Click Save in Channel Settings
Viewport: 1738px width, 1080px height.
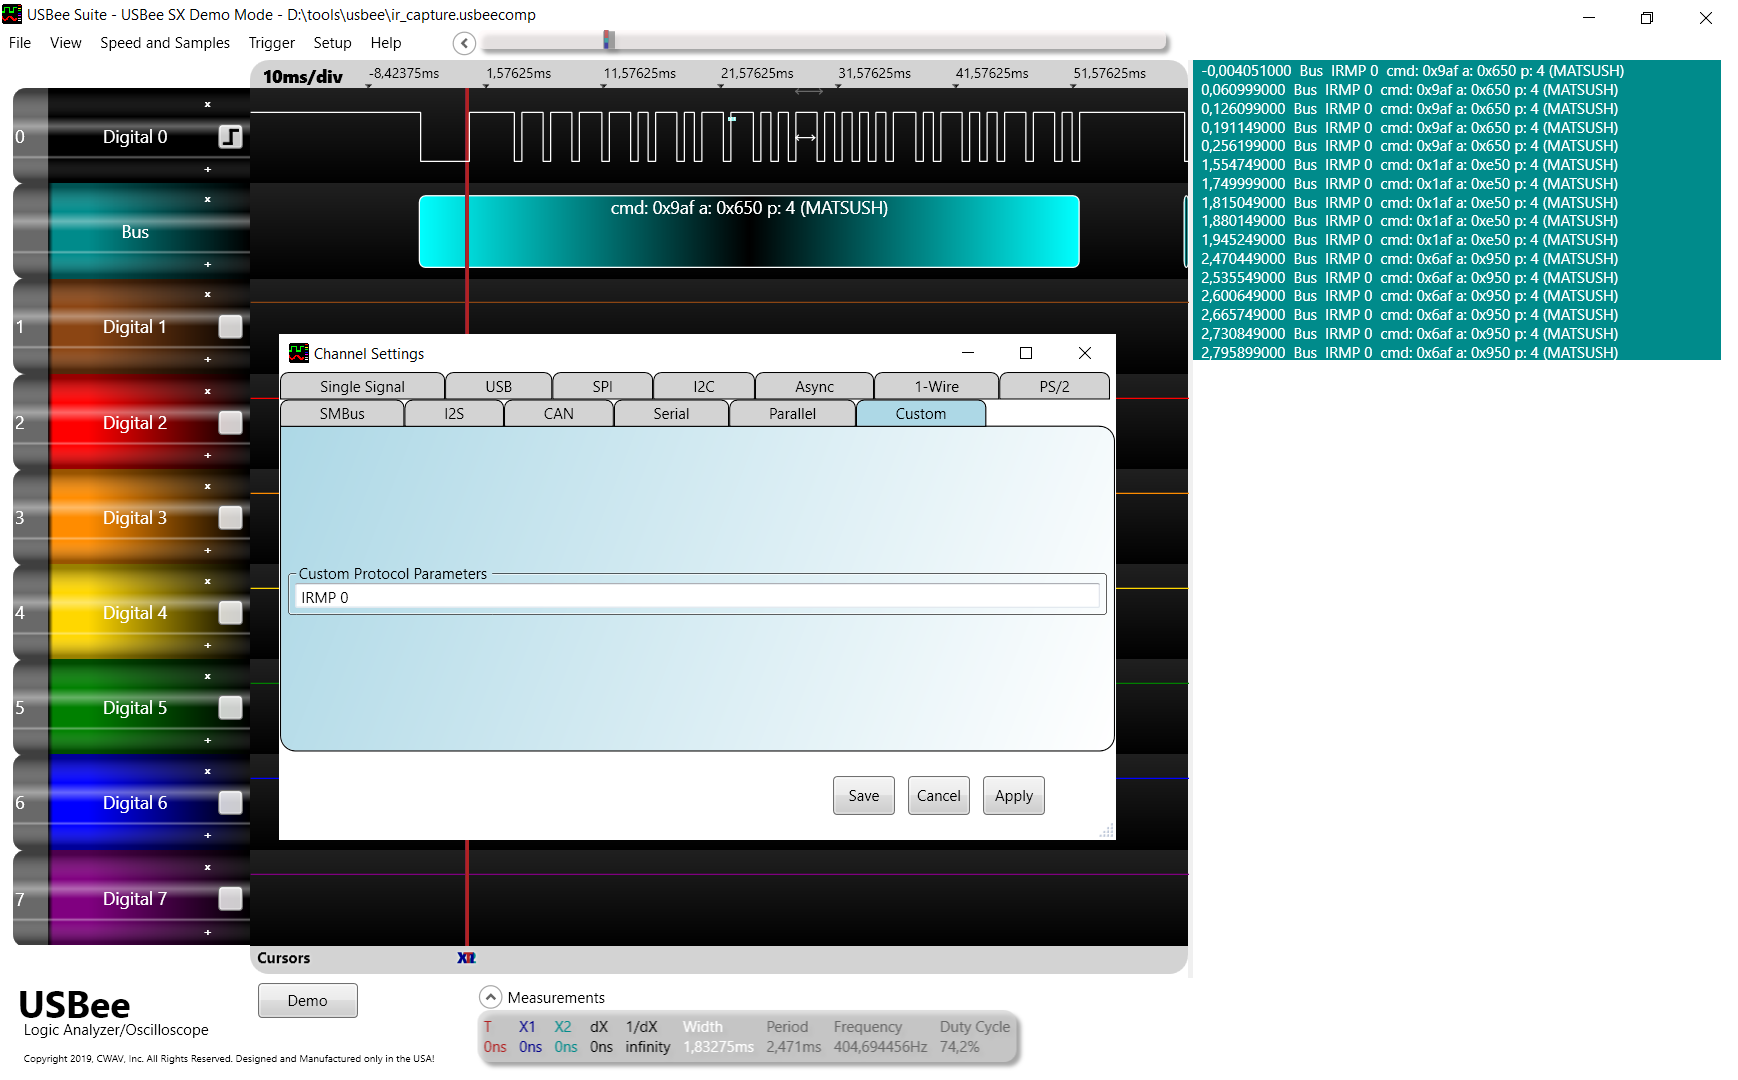coord(864,796)
